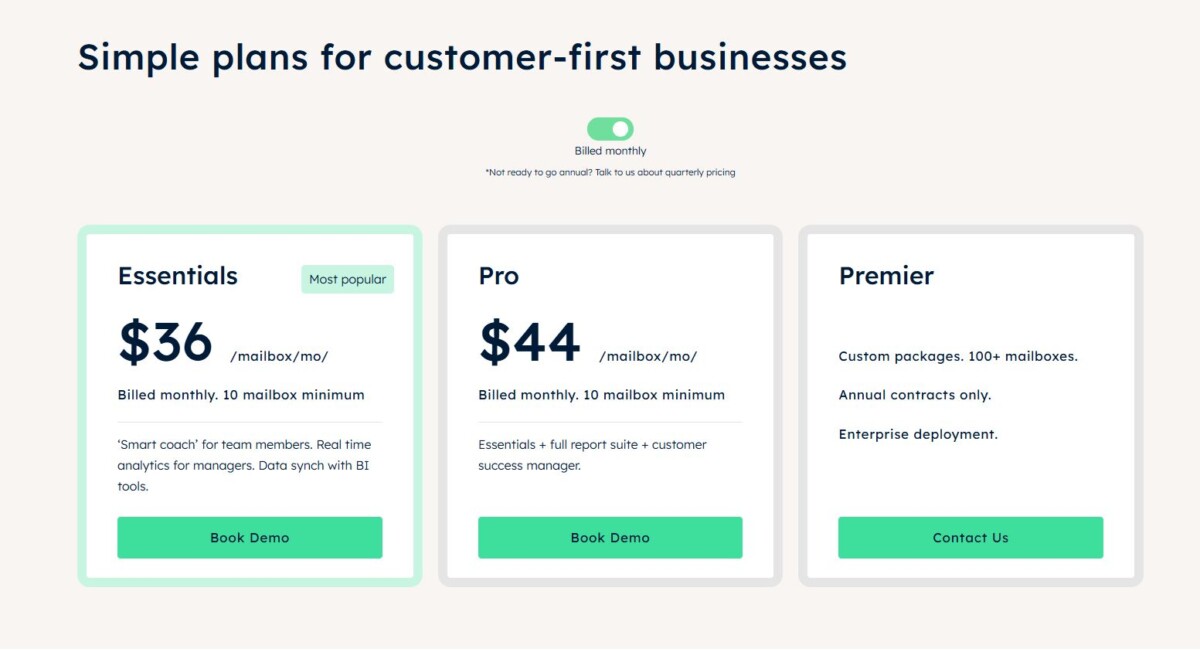Click the $44 price in Pro
1200x669 pixels.
(x=530, y=342)
